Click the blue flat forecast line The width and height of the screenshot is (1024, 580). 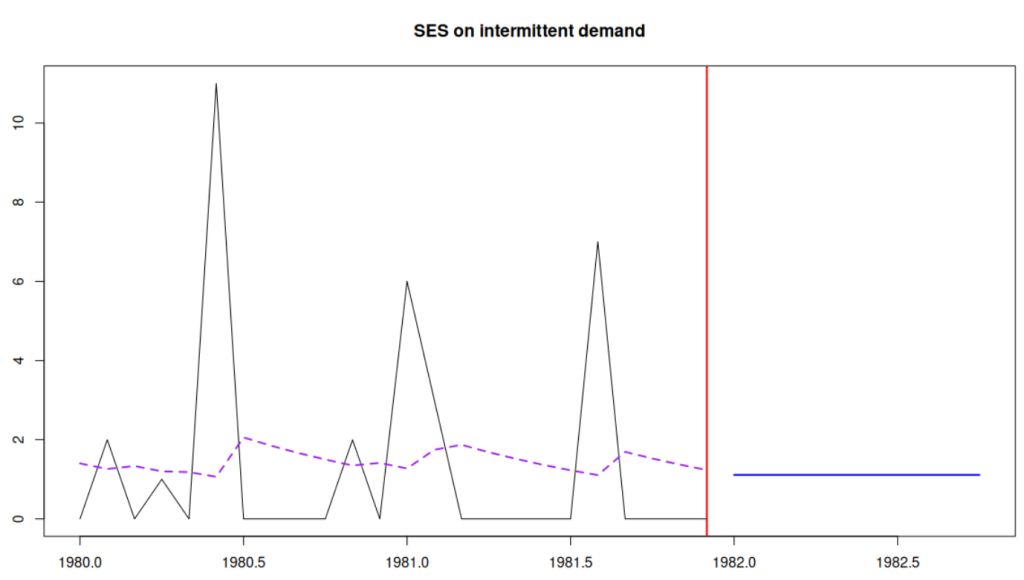[856, 475]
